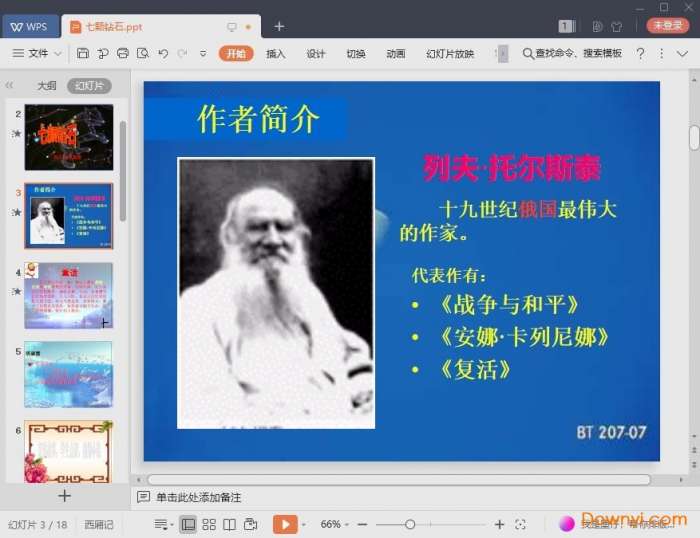This screenshot has width=700, height=538.
Task: Click the presentation display icon in document tab
Action: [x=232, y=27]
